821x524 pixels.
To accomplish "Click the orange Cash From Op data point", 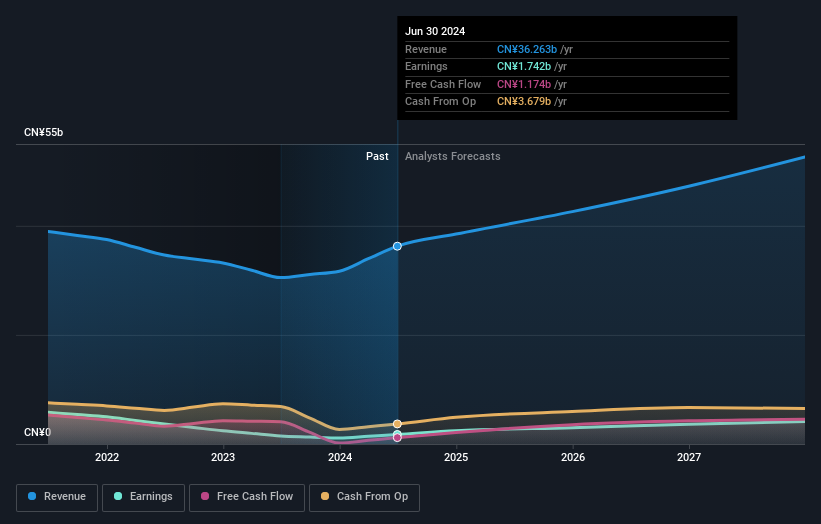I will (397, 423).
